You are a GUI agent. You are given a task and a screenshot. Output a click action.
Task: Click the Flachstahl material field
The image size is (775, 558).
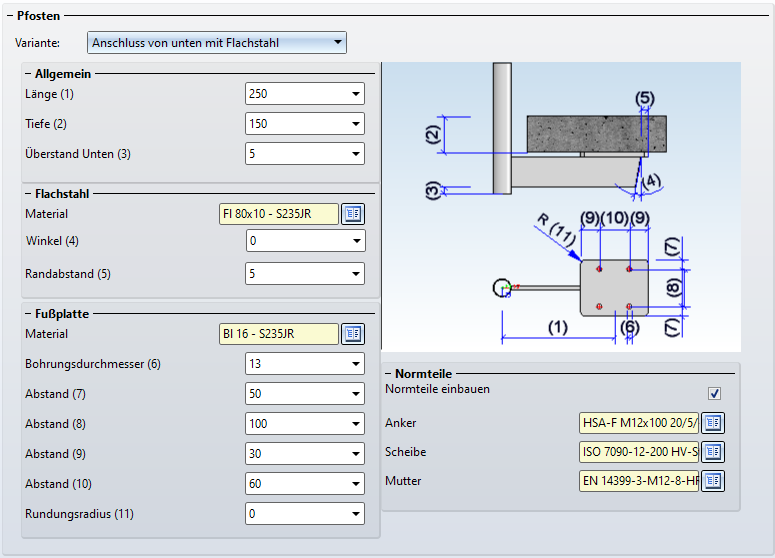(x=278, y=214)
